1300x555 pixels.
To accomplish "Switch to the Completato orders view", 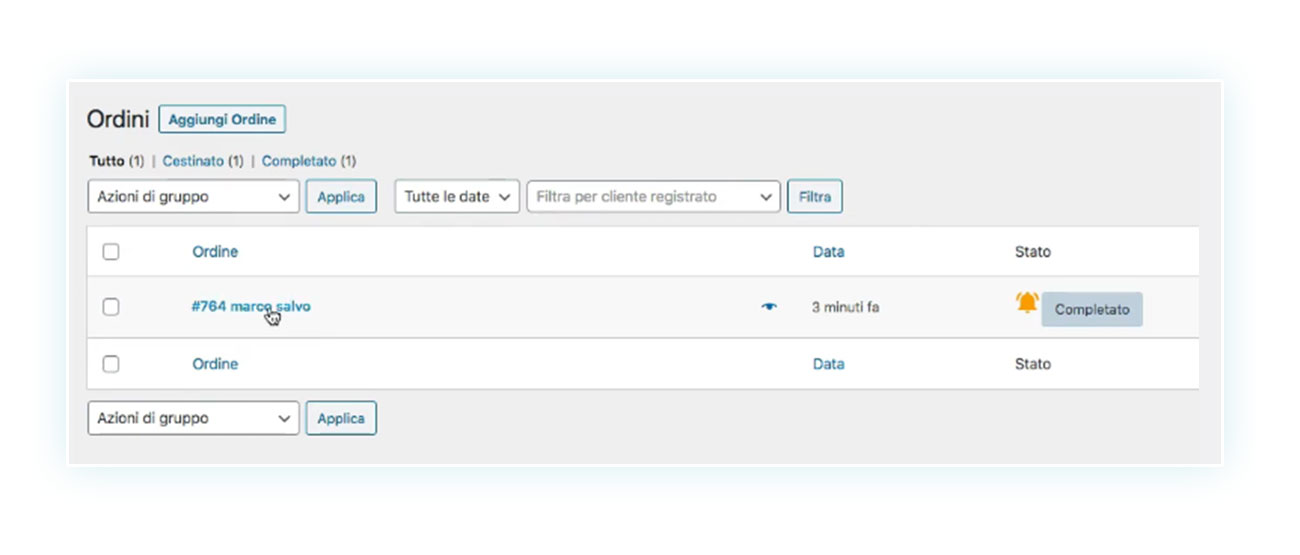I will (x=299, y=161).
